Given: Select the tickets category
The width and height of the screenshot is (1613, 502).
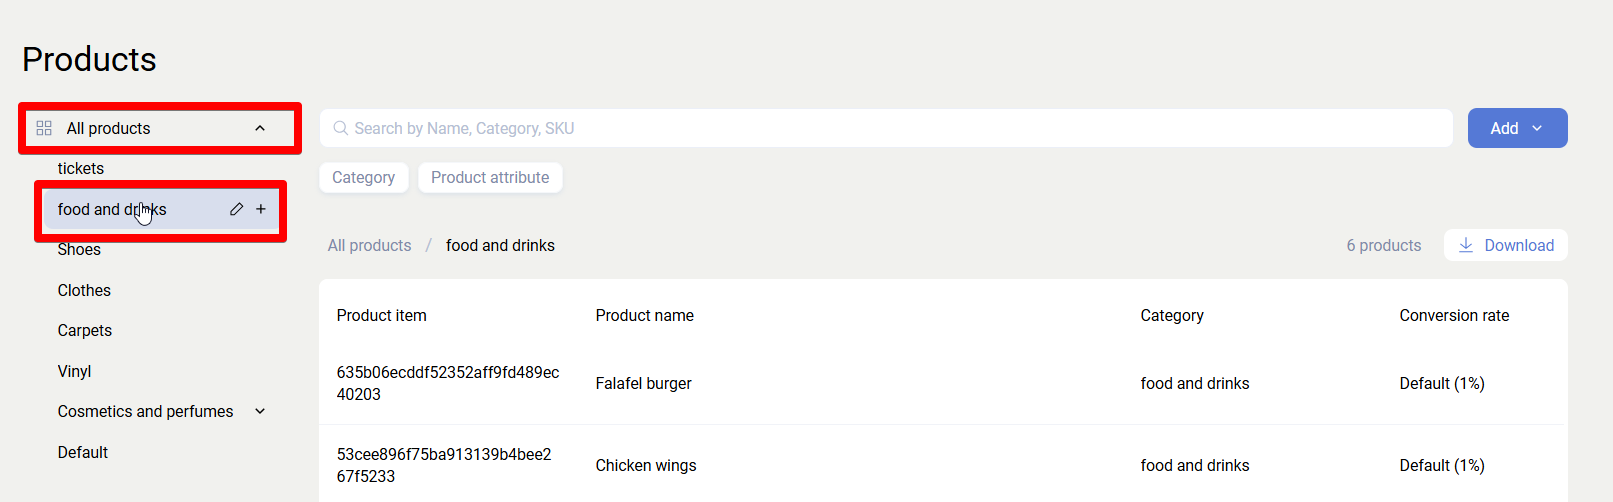Looking at the screenshot, I should (81, 168).
